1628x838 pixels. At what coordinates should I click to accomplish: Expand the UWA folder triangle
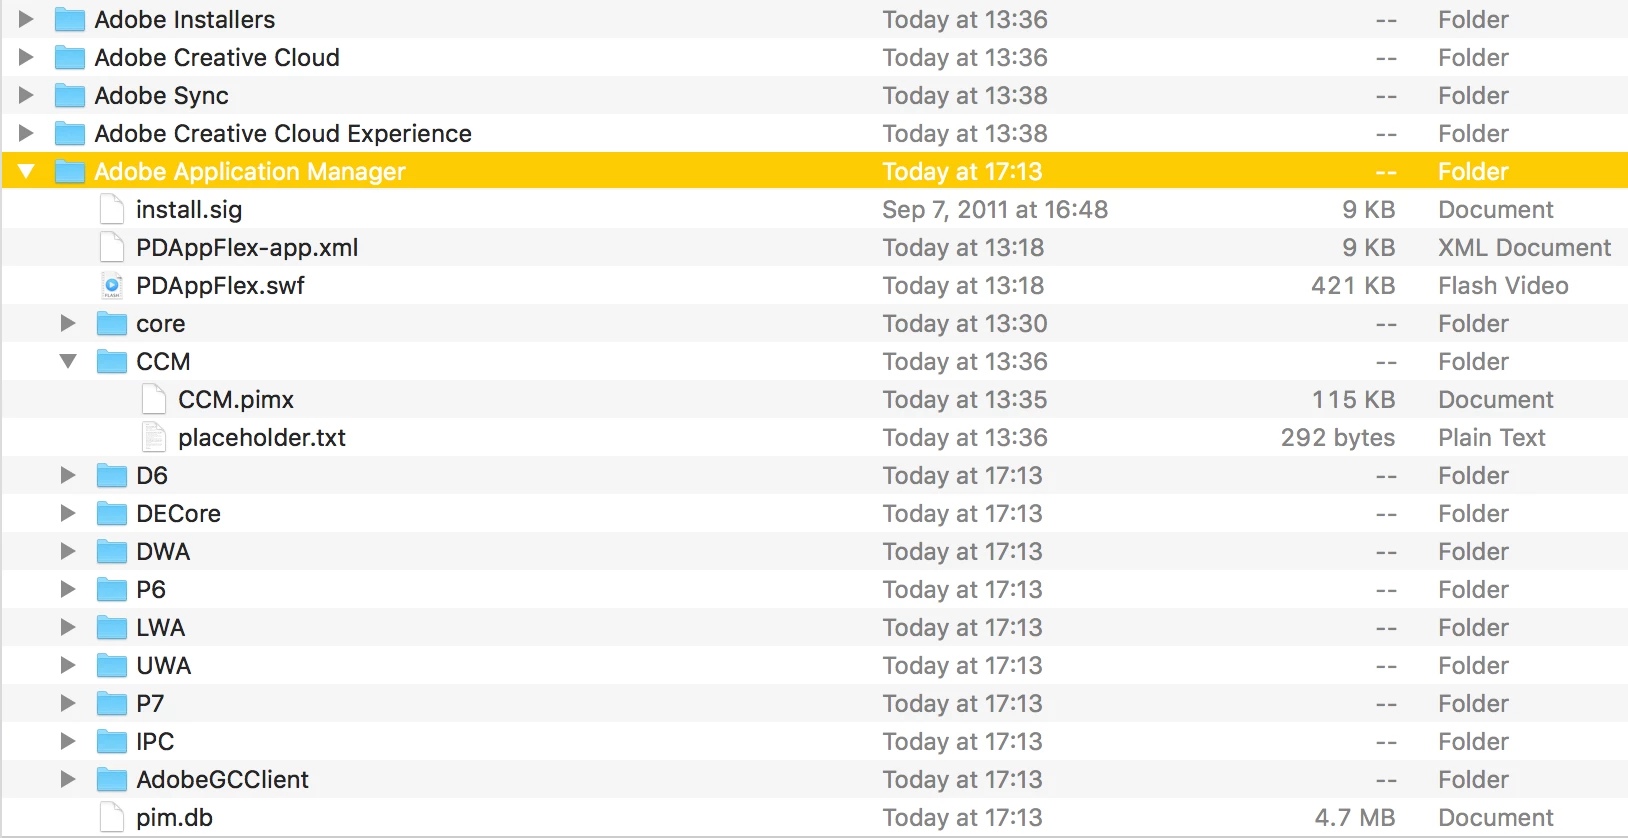(68, 665)
